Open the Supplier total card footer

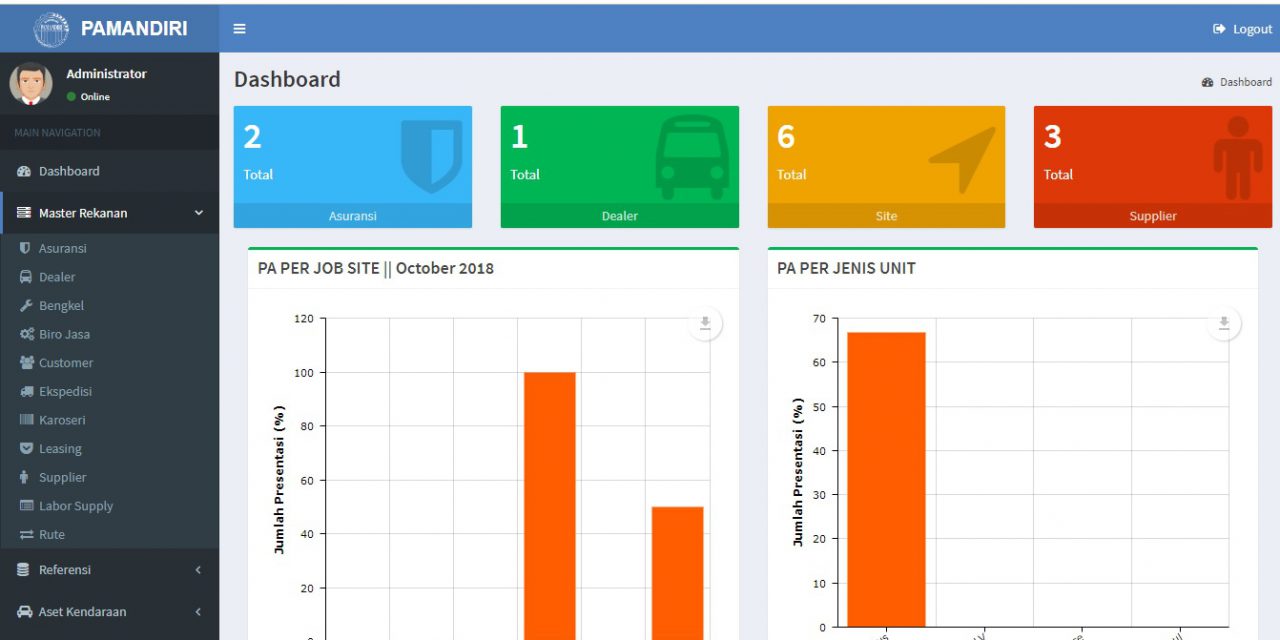tap(1152, 216)
